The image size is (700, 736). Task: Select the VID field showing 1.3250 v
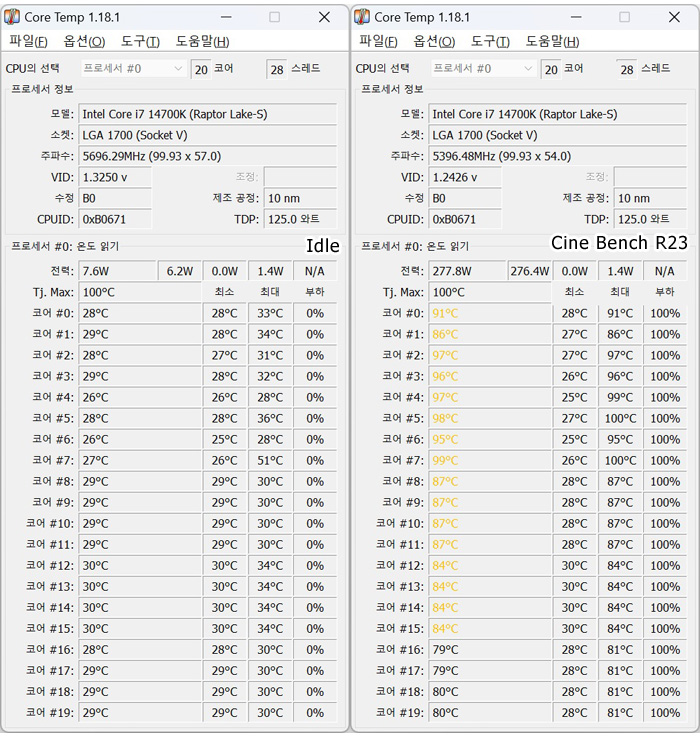click(x=116, y=177)
